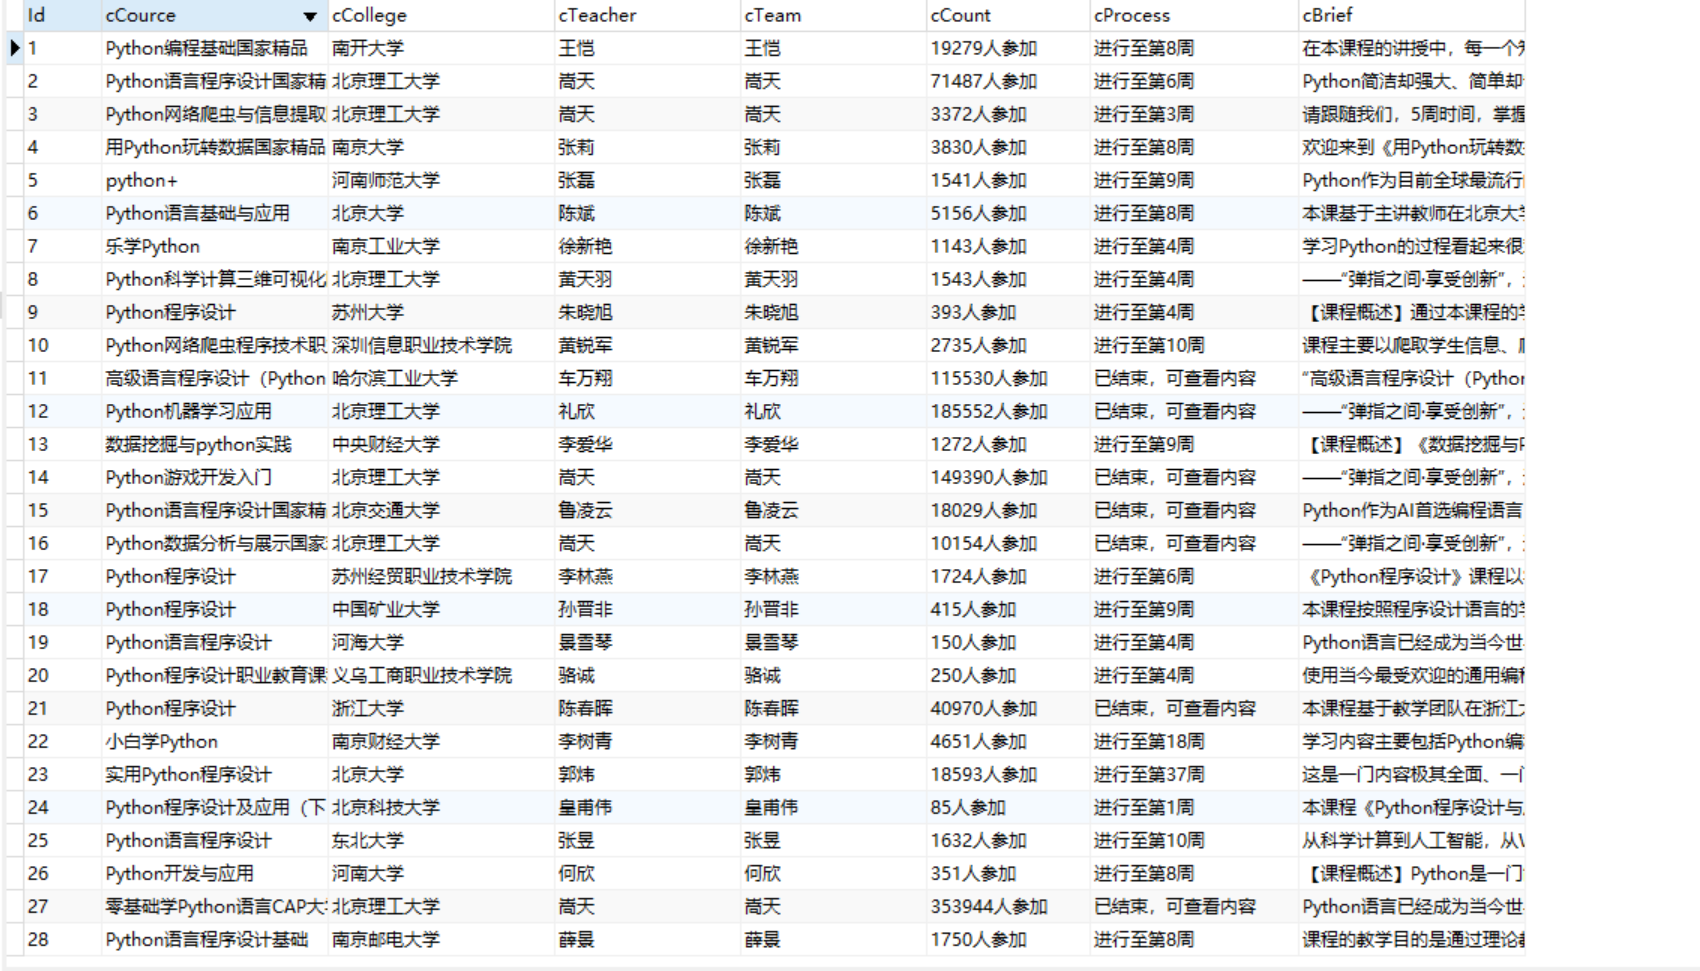Viewport: 1700px width, 971px height.
Task: Select the course cell "Python游戏开发入门"
Action: click(x=214, y=477)
